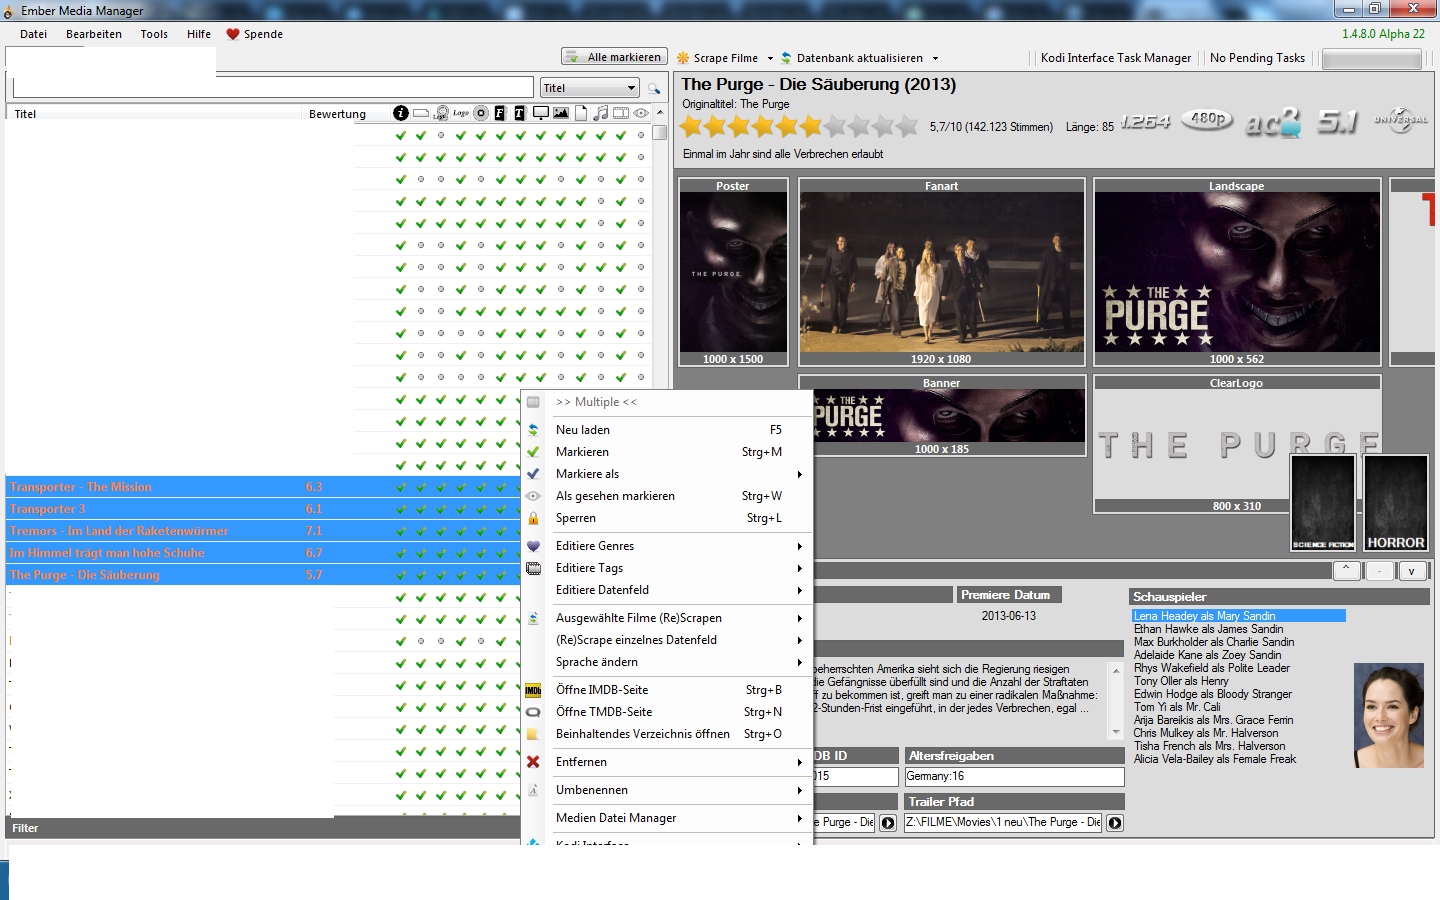Click the blank page column header icon

coord(581,113)
